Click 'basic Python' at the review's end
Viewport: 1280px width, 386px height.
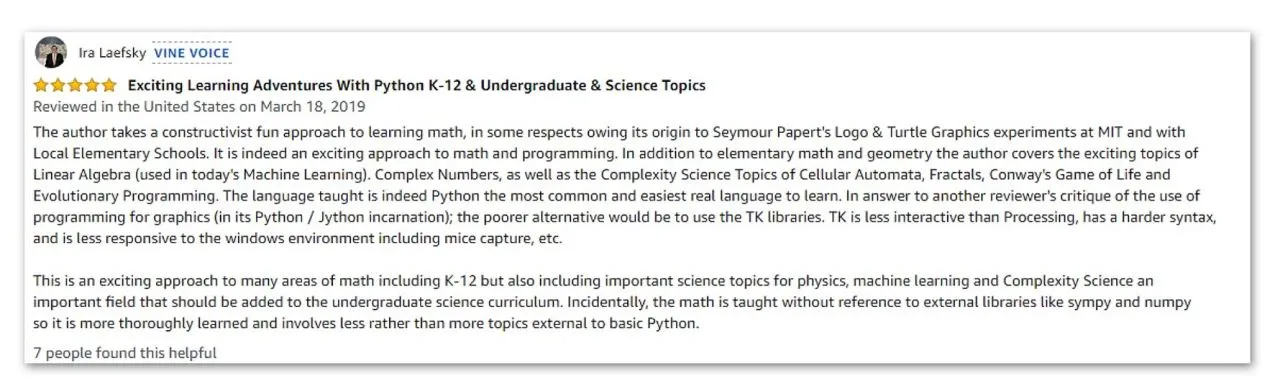pyautogui.click(x=654, y=323)
